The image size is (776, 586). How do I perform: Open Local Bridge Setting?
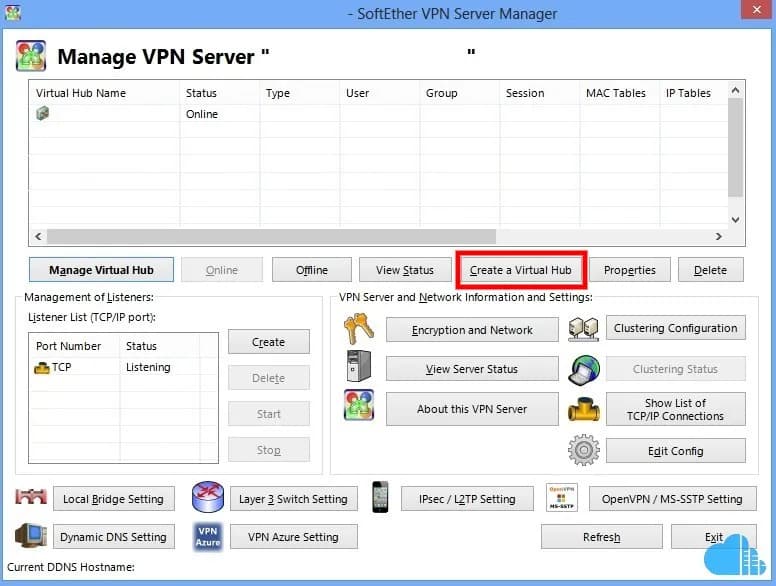[x=114, y=498]
